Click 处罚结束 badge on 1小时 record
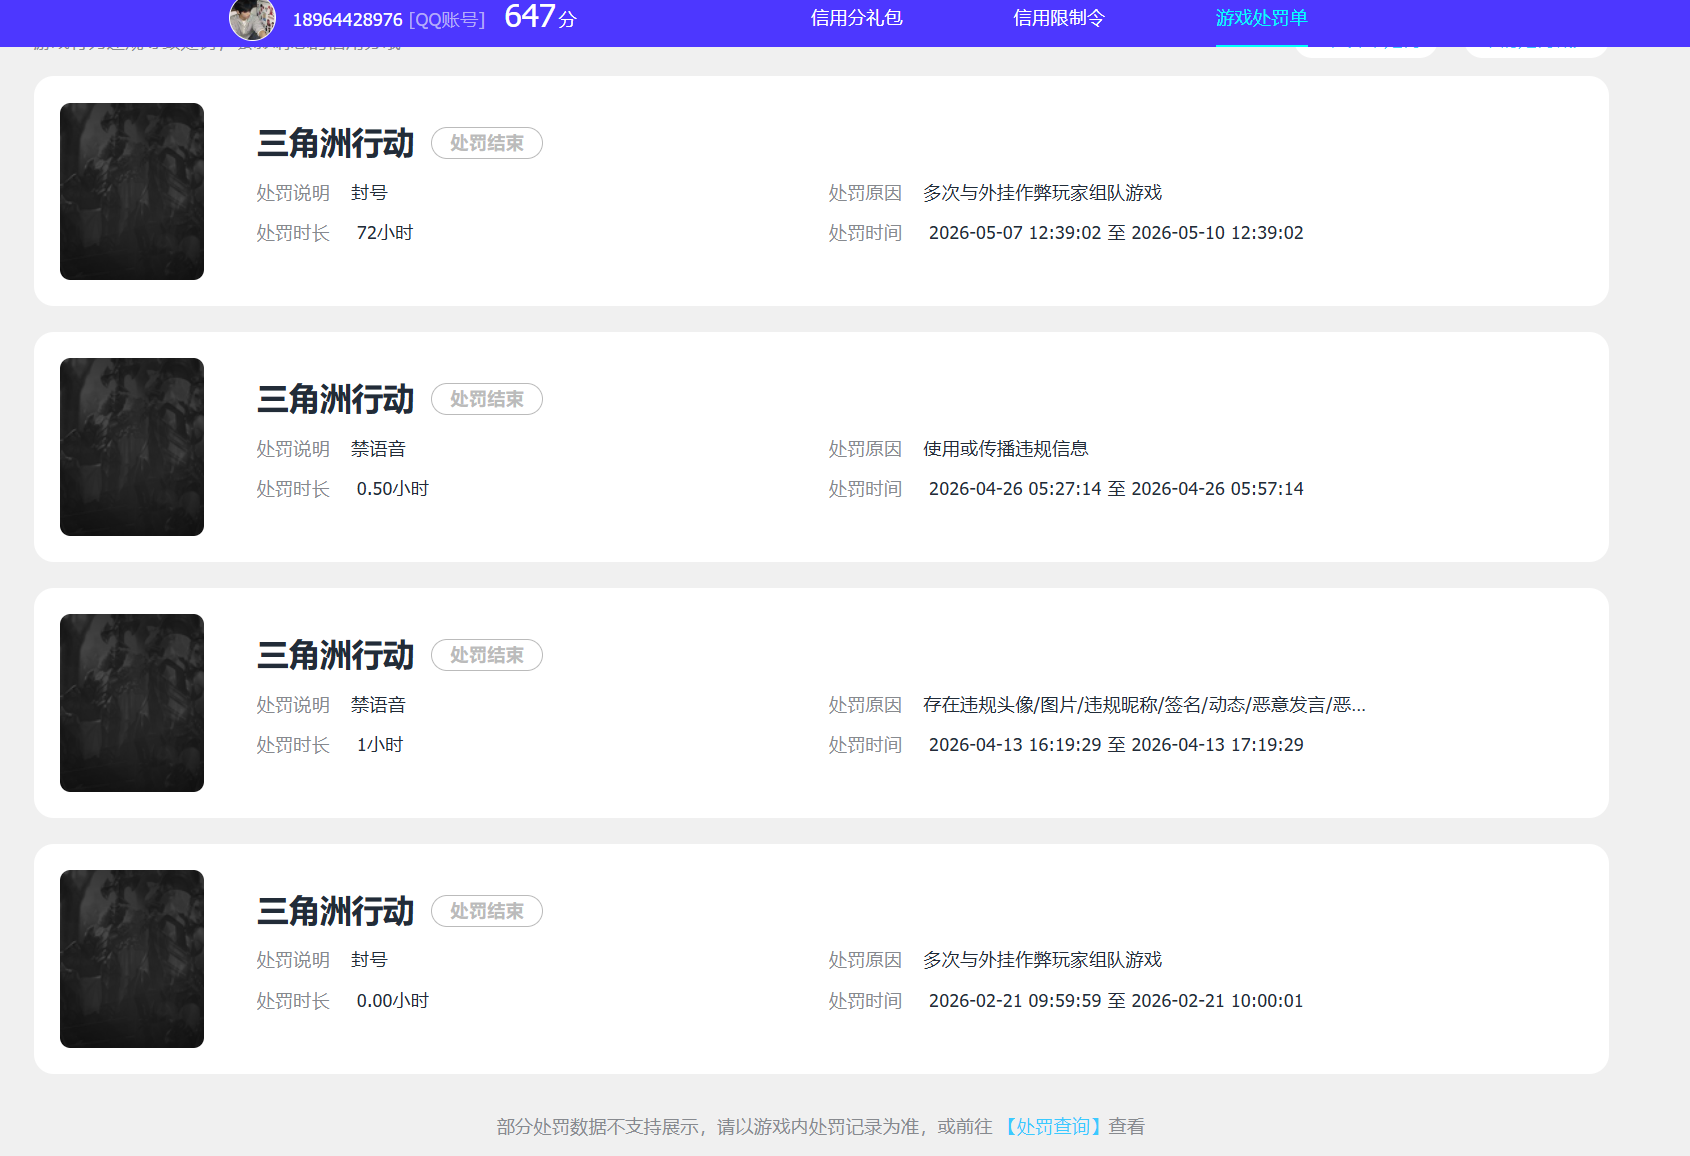Viewport: 1690px width, 1156px height. [x=487, y=655]
